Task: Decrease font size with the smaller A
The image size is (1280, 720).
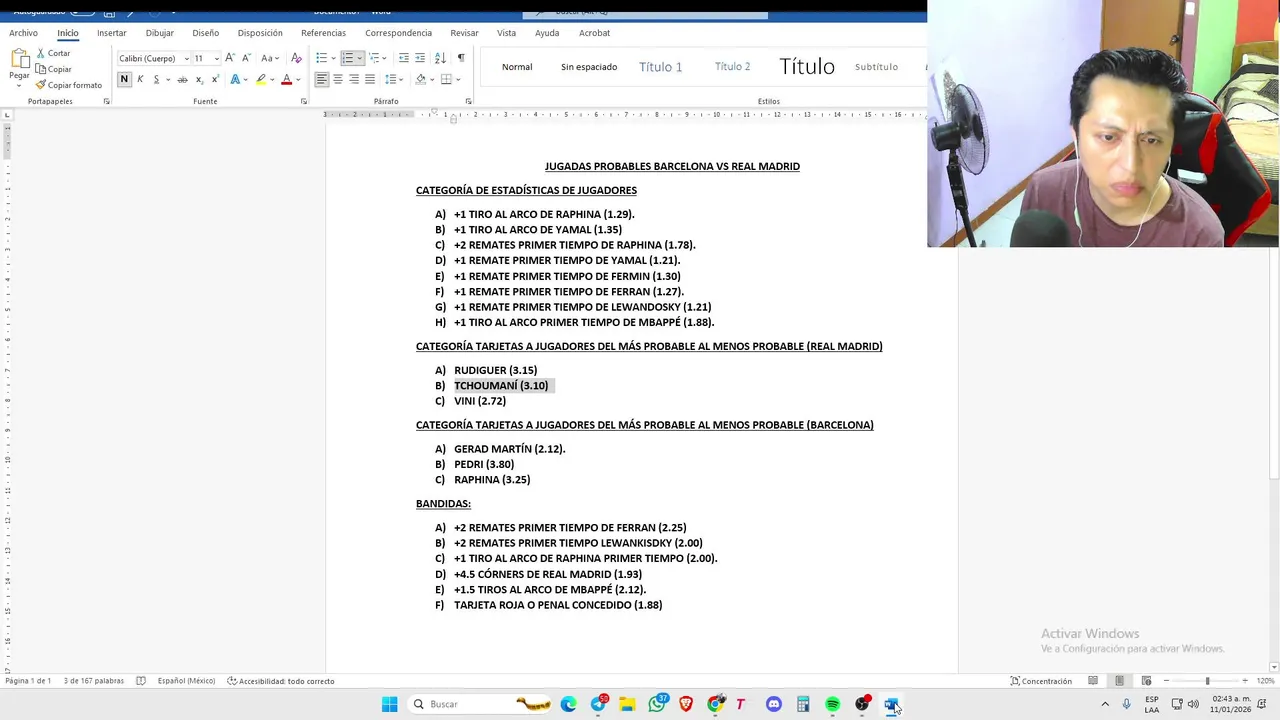Action: tap(246, 58)
